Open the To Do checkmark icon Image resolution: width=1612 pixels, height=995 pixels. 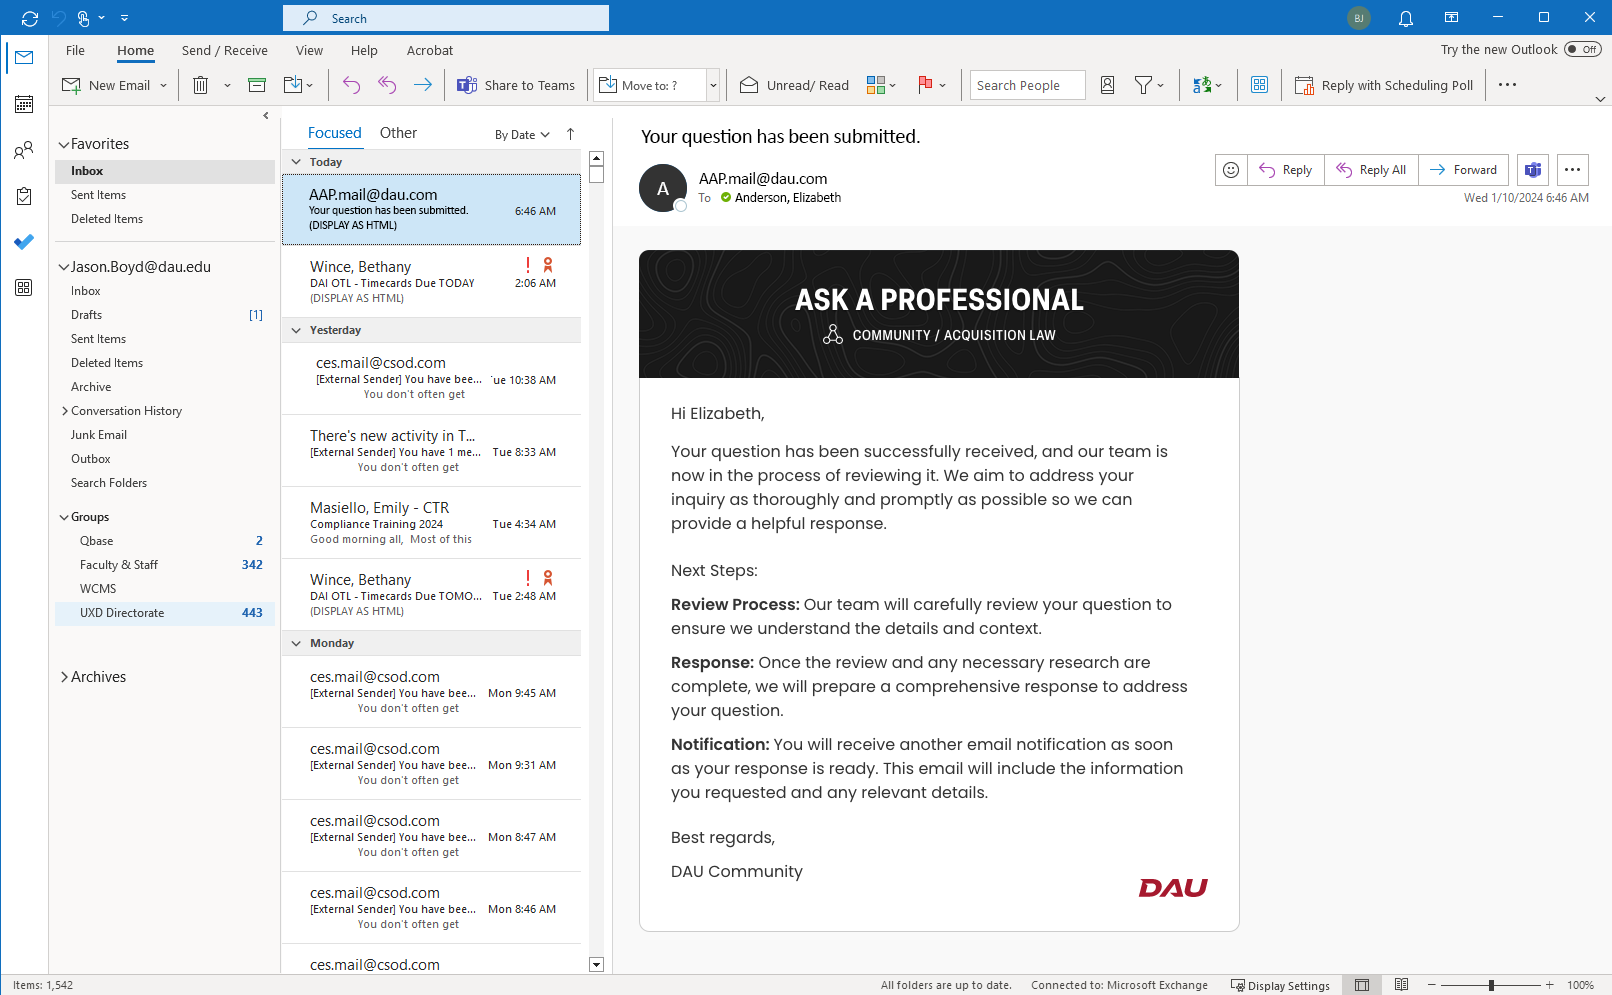pos(24,242)
